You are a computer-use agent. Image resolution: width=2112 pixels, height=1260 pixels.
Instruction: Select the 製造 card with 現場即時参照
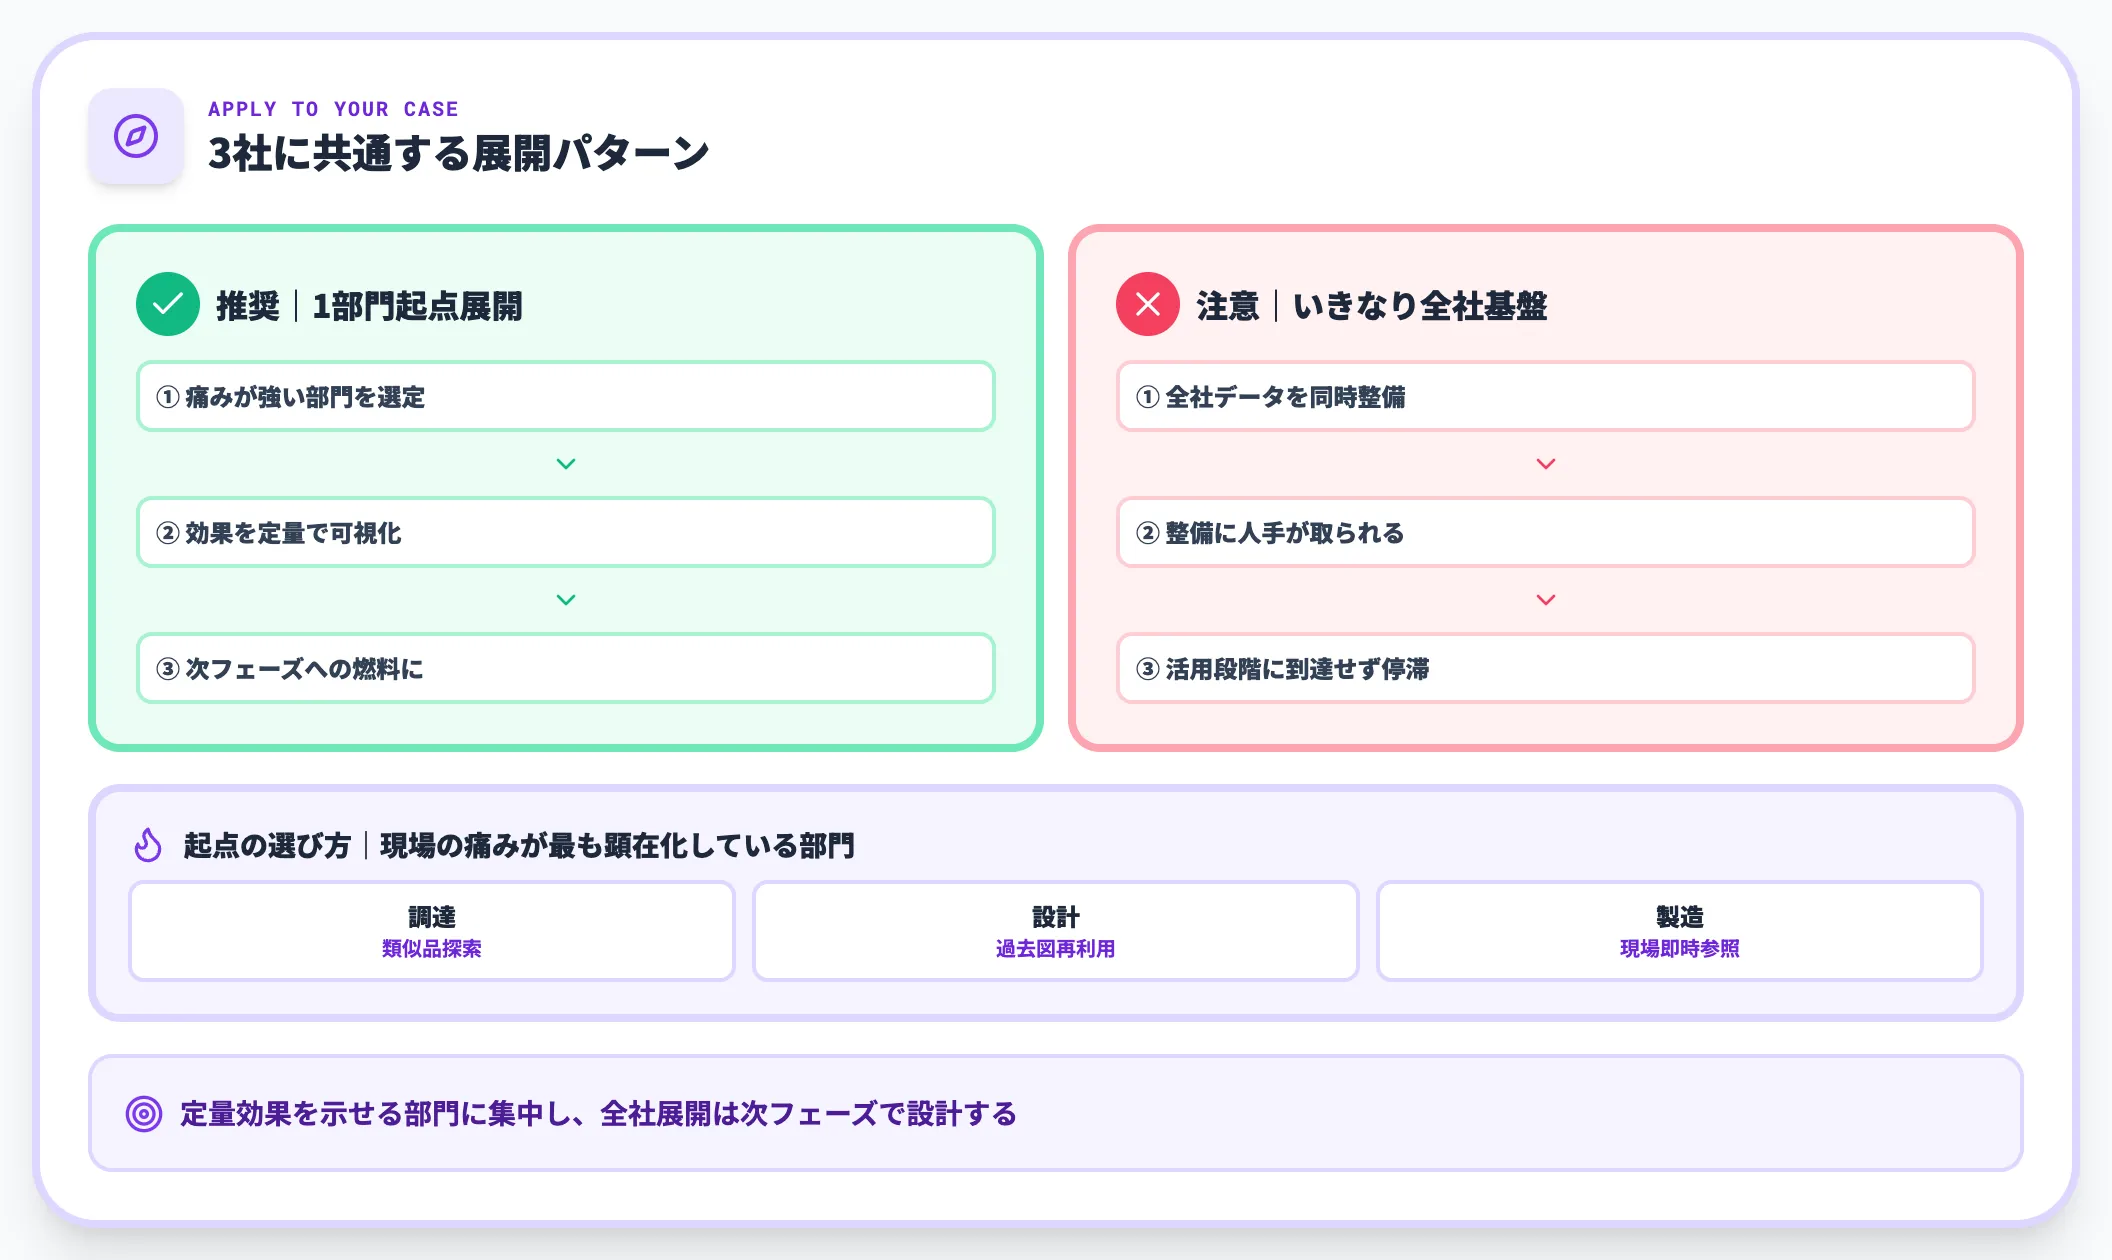(x=1680, y=930)
